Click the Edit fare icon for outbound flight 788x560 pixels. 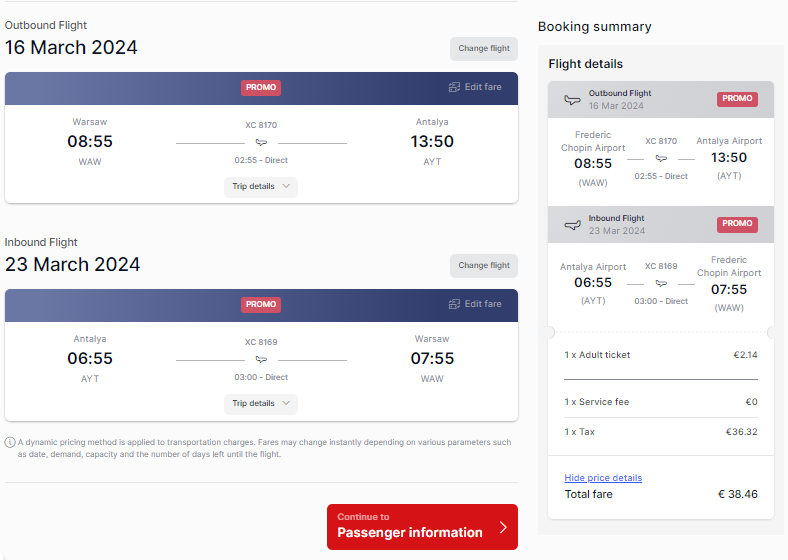click(x=454, y=87)
